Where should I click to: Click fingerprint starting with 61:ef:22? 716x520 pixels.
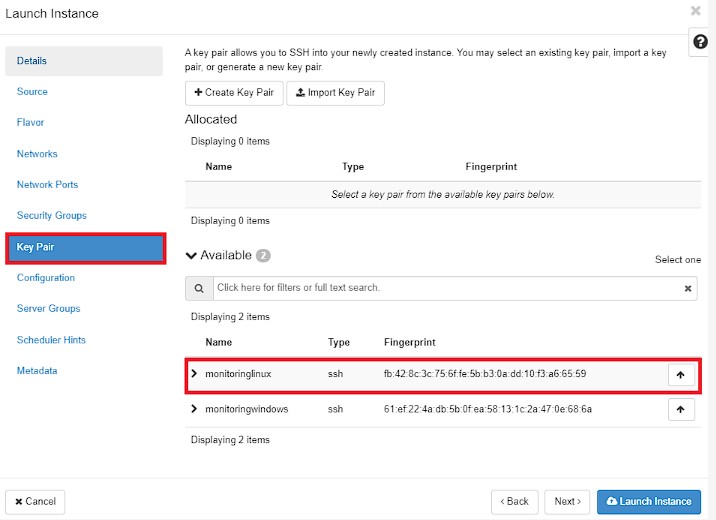(x=488, y=409)
